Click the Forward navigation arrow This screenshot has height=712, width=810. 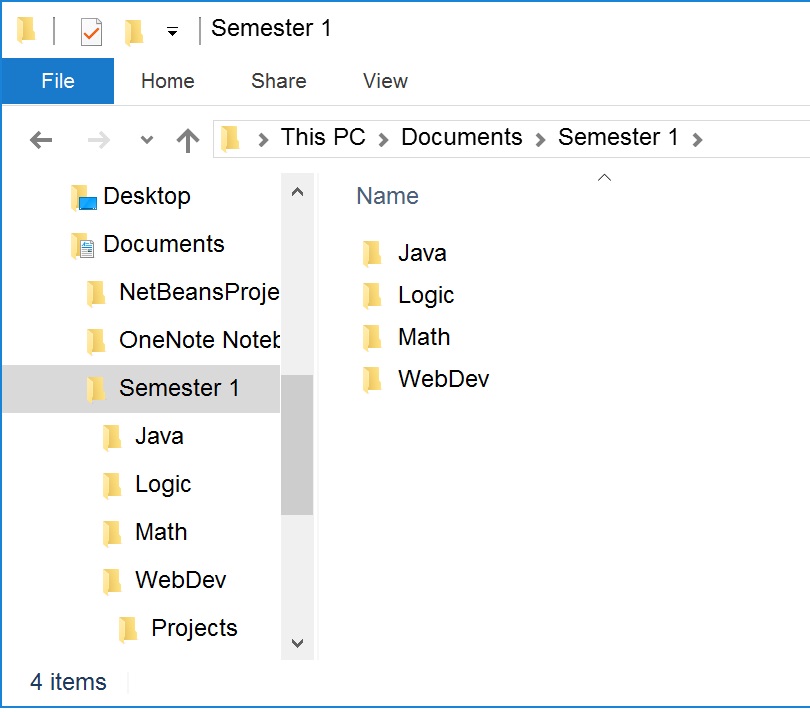coord(97,139)
